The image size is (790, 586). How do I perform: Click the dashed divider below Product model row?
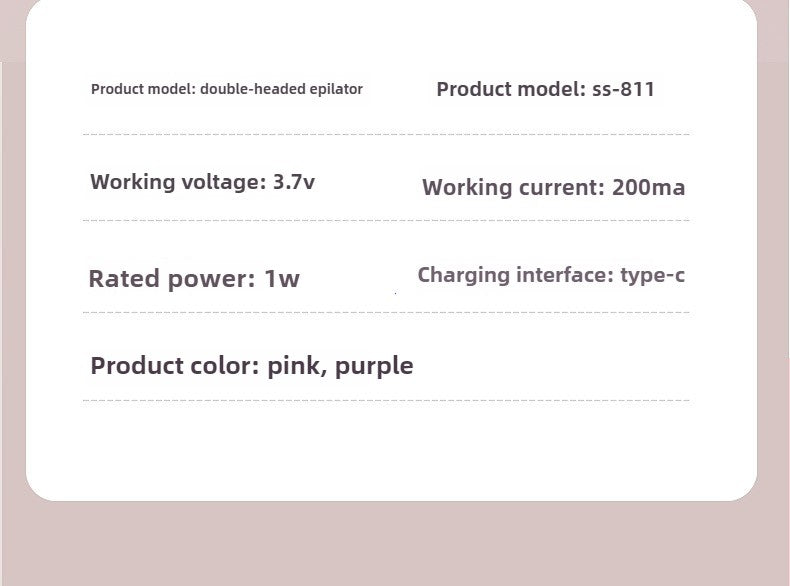(386, 133)
